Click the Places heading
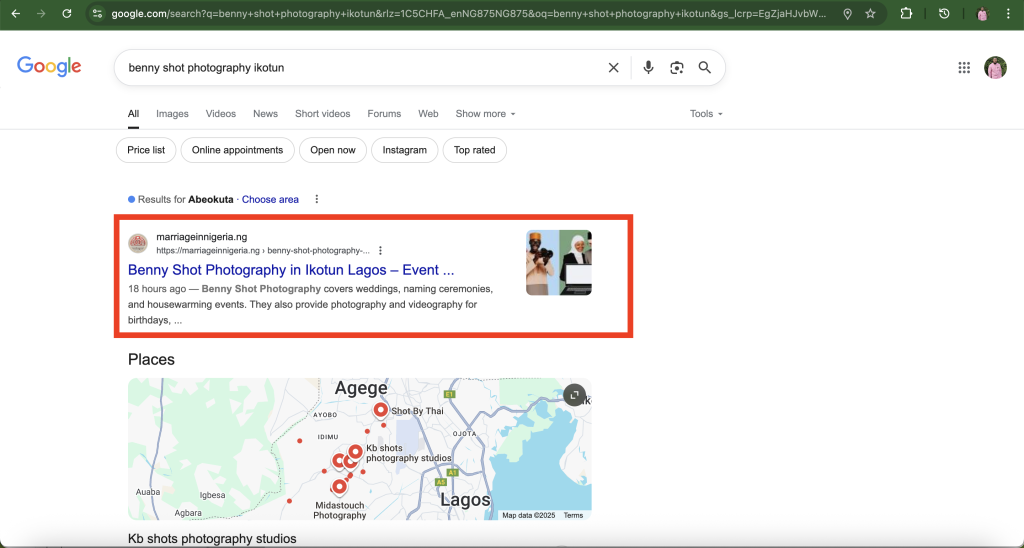The height and width of the screenshot is (548, 1024). pyautogui.click(x=152, y=359)
